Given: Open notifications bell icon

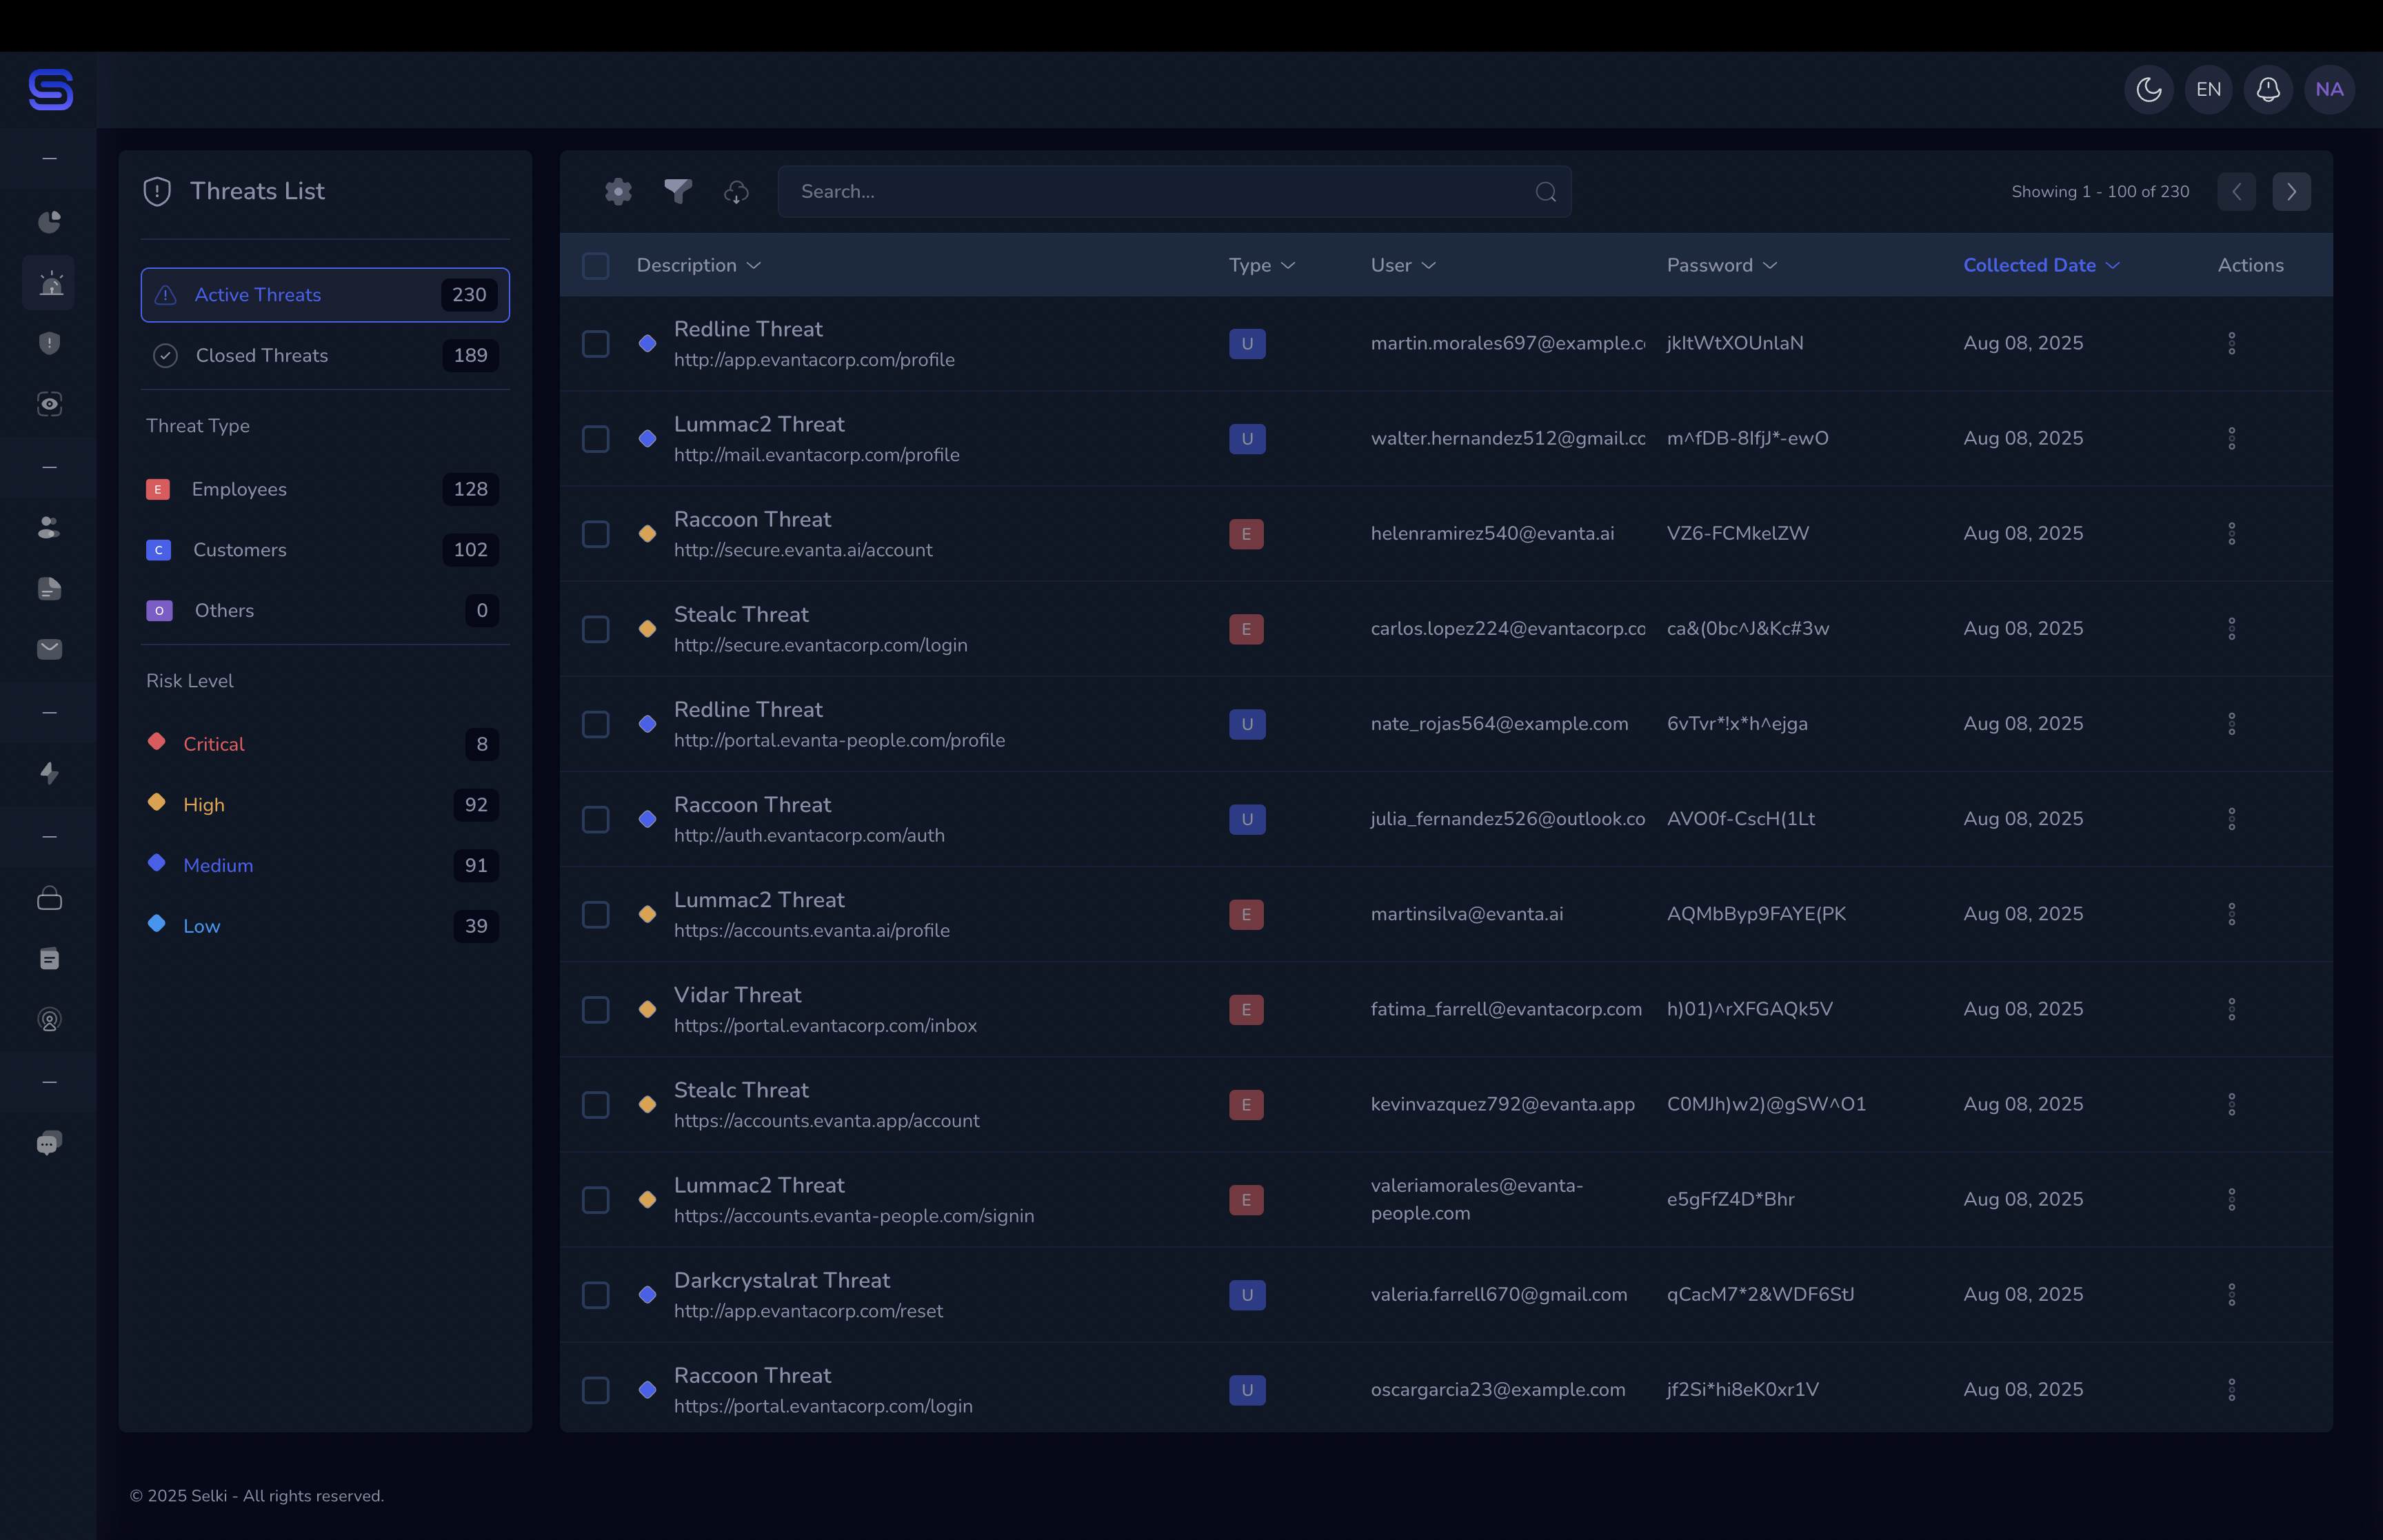Looking at the screenshot, I should 2268,90.
